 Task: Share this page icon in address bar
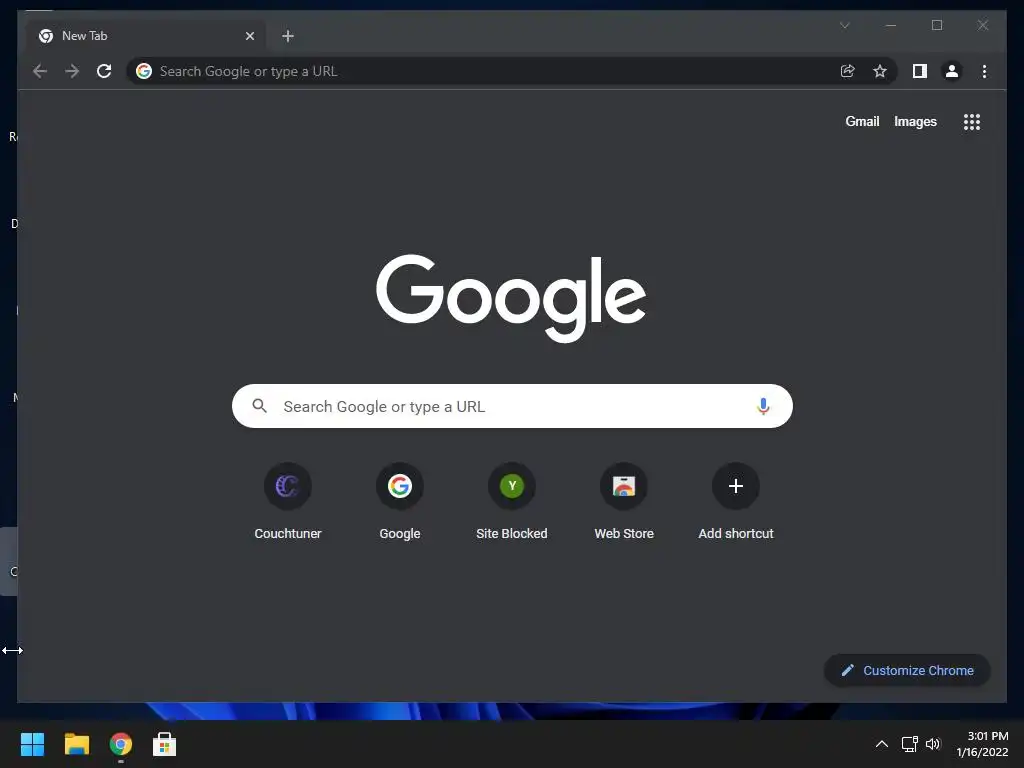click(848, 71)
